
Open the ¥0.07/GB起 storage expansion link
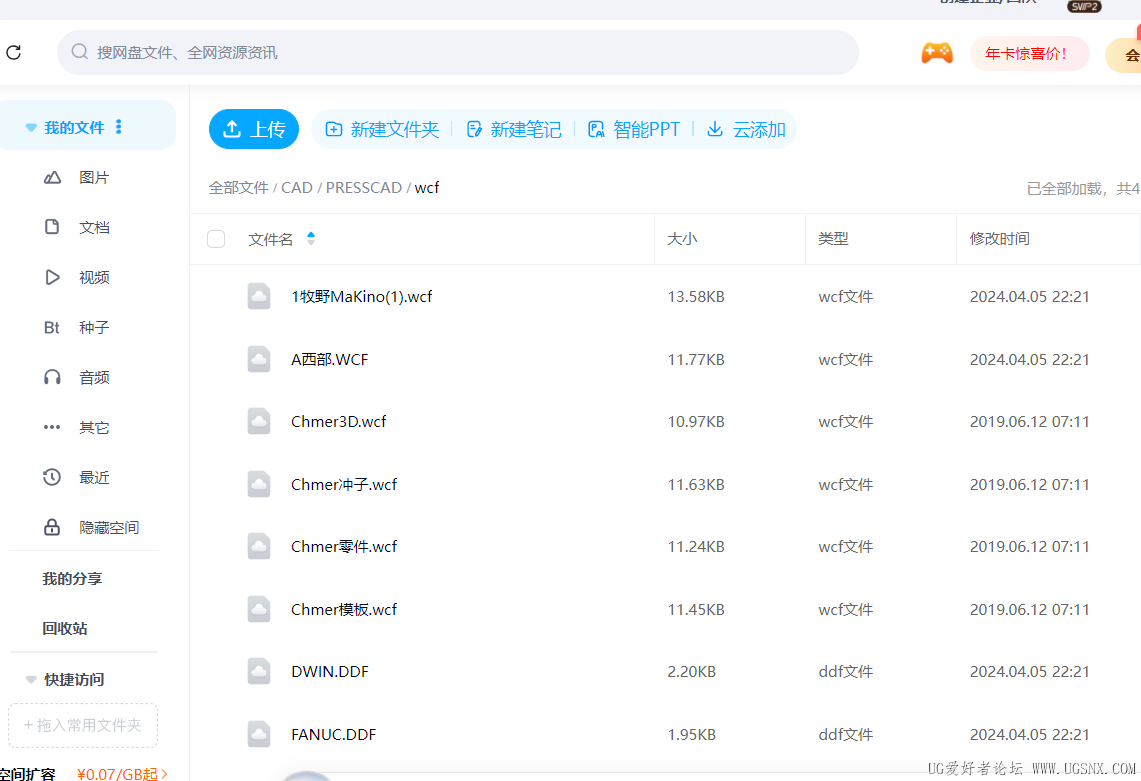click(x=122, y=774)
